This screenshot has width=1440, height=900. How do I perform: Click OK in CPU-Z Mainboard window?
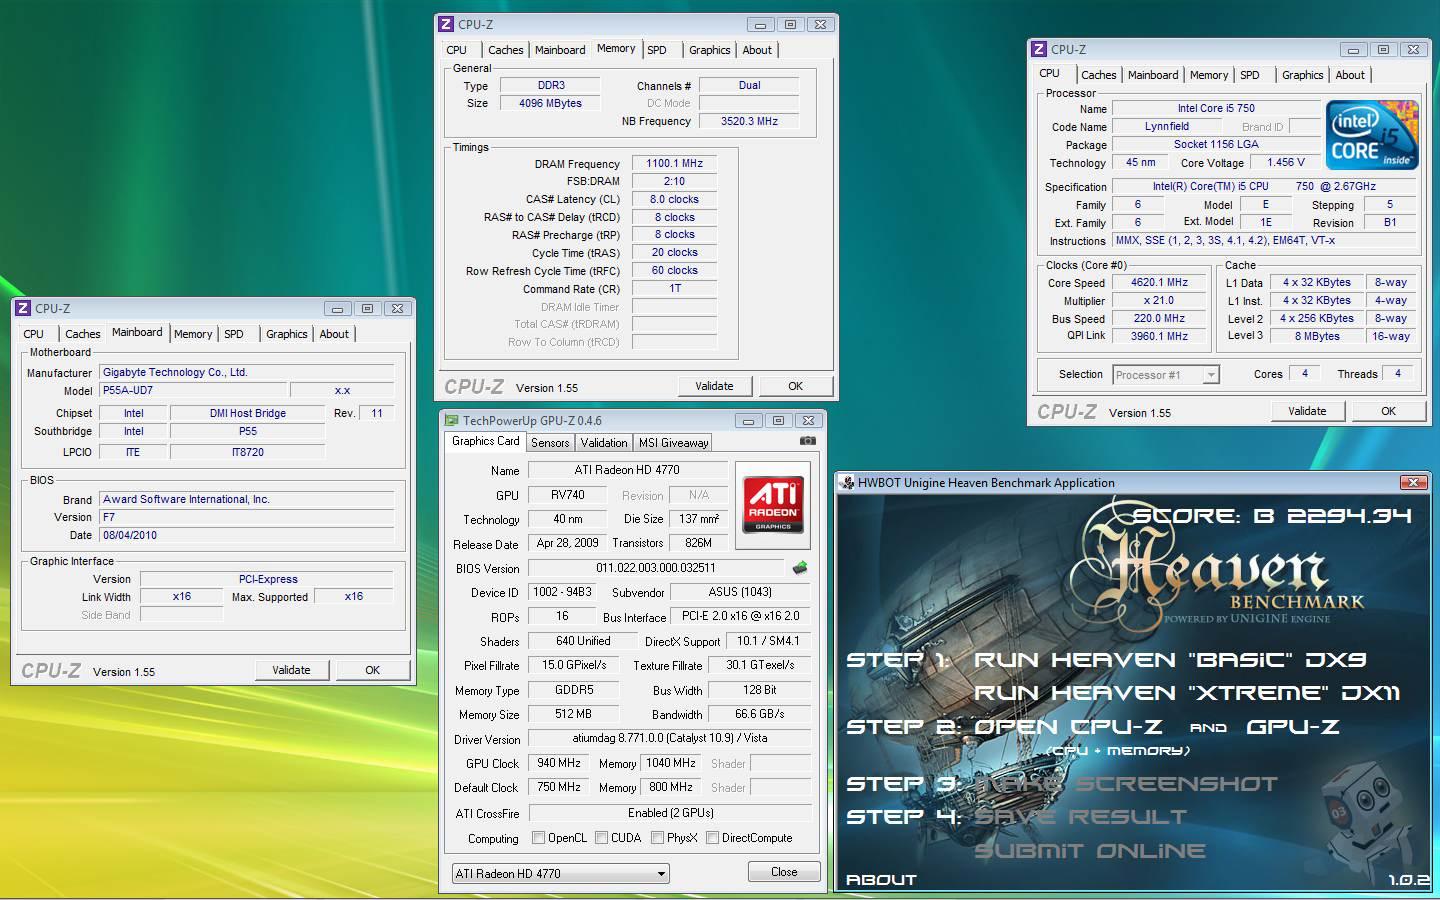point(372,670)
